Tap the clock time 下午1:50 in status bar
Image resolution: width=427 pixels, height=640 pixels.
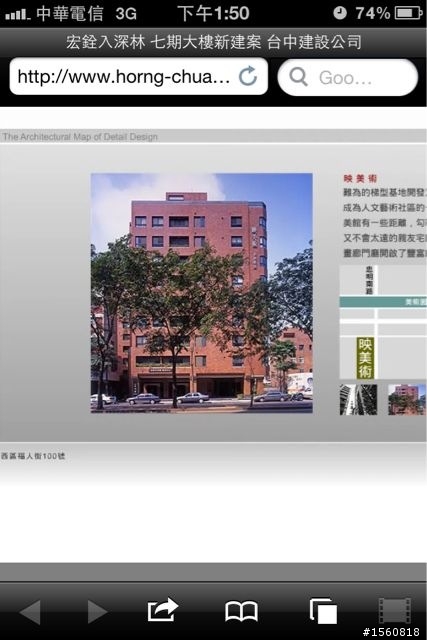click(213, 13)
